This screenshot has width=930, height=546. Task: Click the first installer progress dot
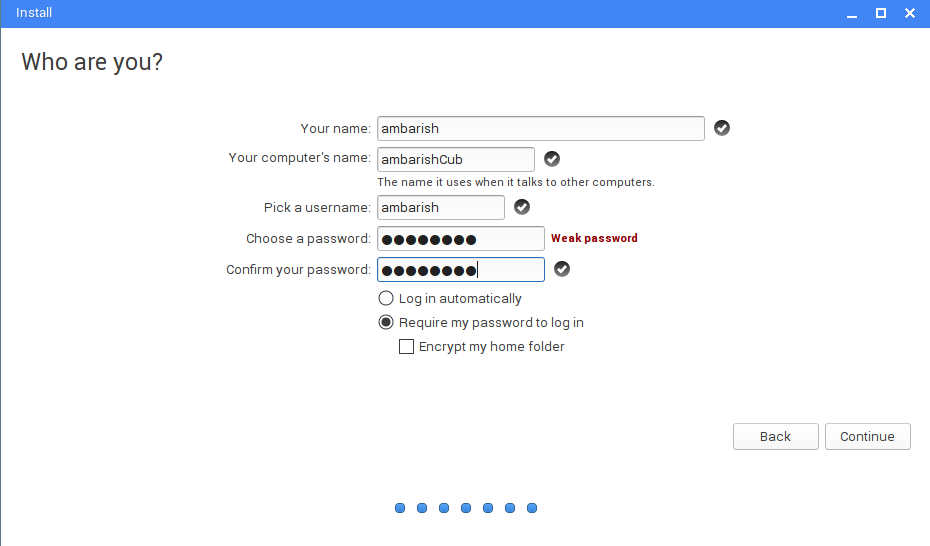coord(400,508)
